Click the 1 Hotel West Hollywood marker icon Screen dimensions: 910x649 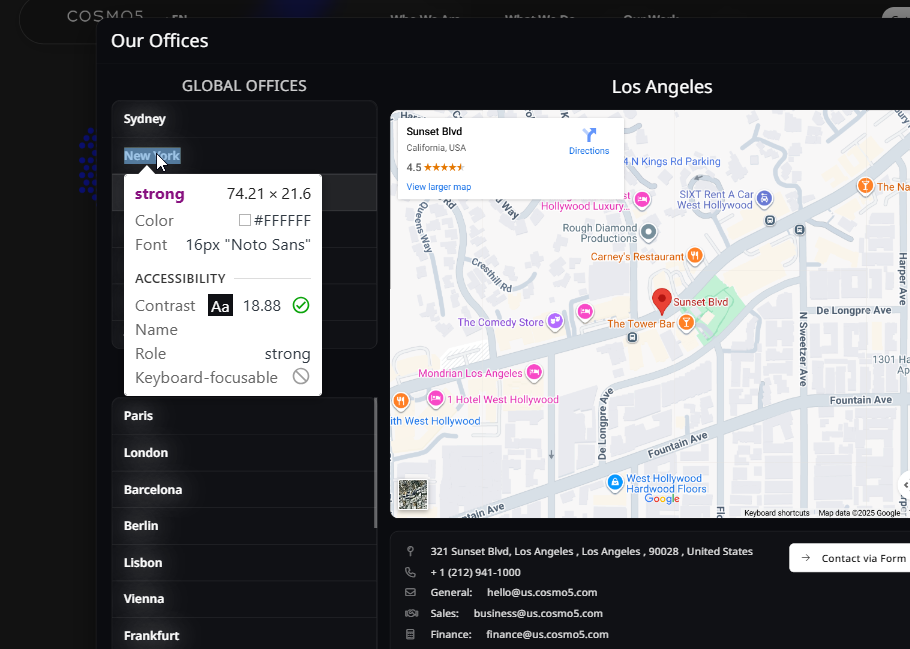[x=435, y=398]
